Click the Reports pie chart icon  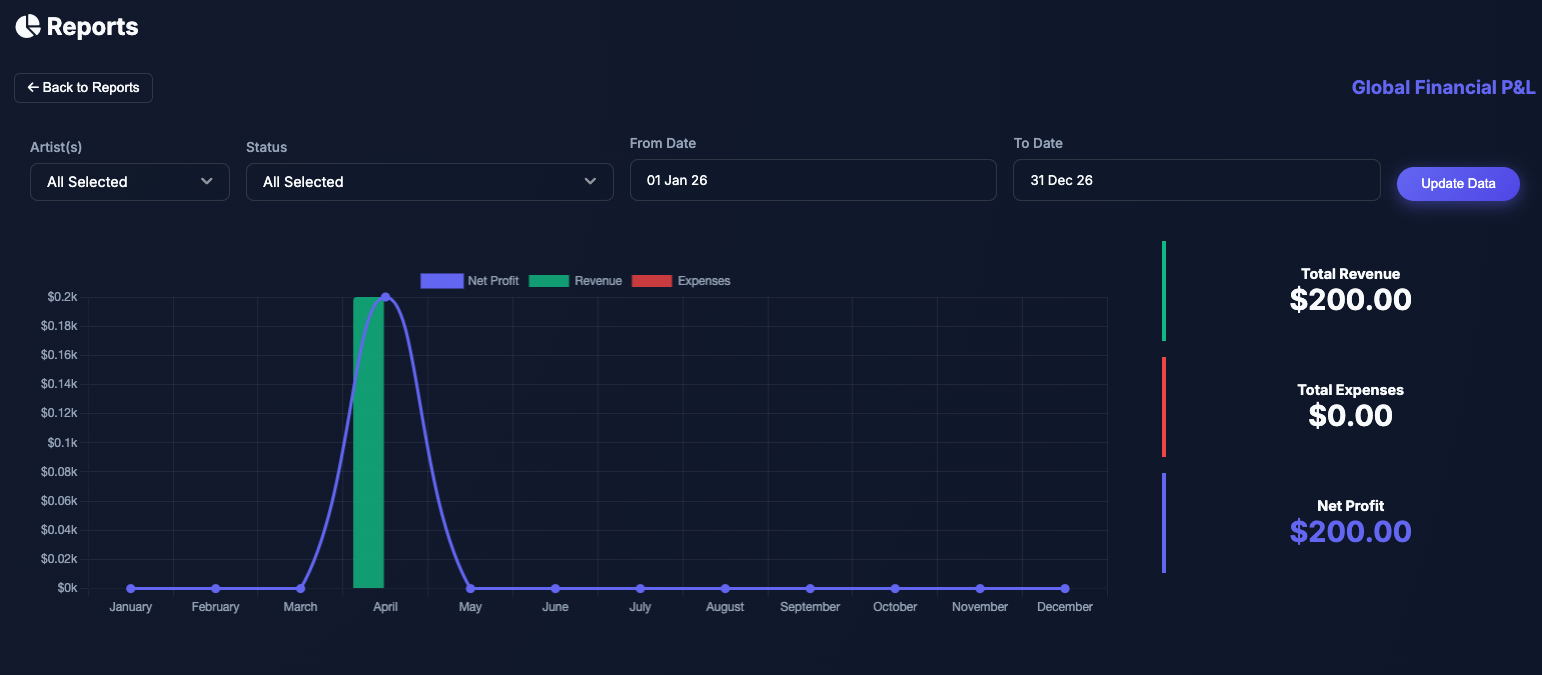(28, 26)
